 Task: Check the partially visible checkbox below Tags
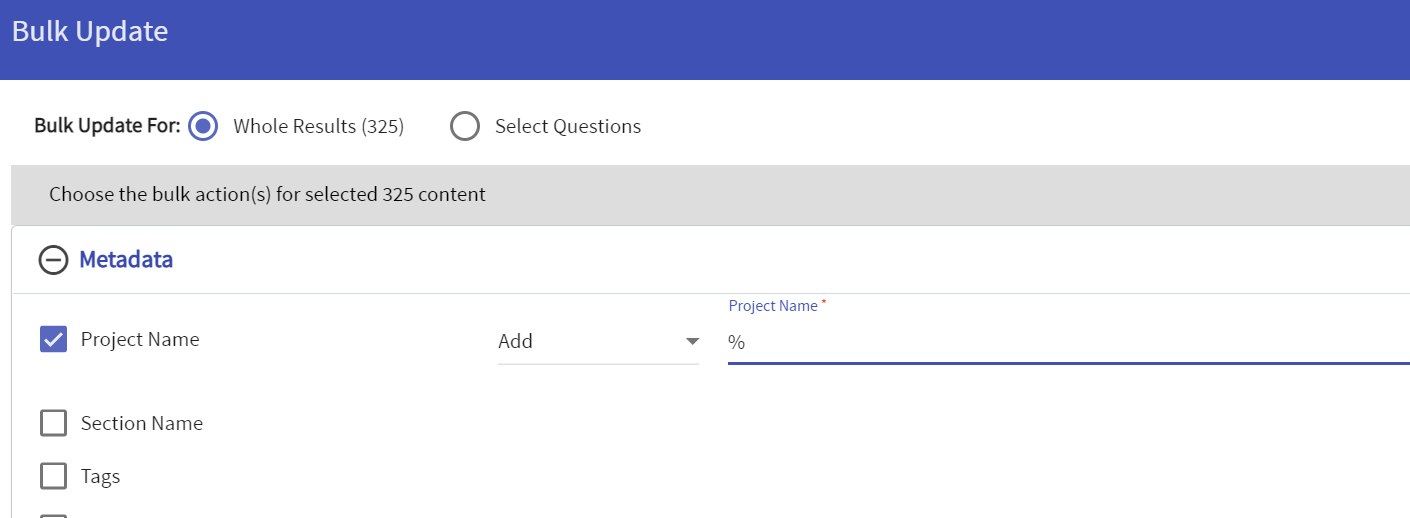[53, 516]
